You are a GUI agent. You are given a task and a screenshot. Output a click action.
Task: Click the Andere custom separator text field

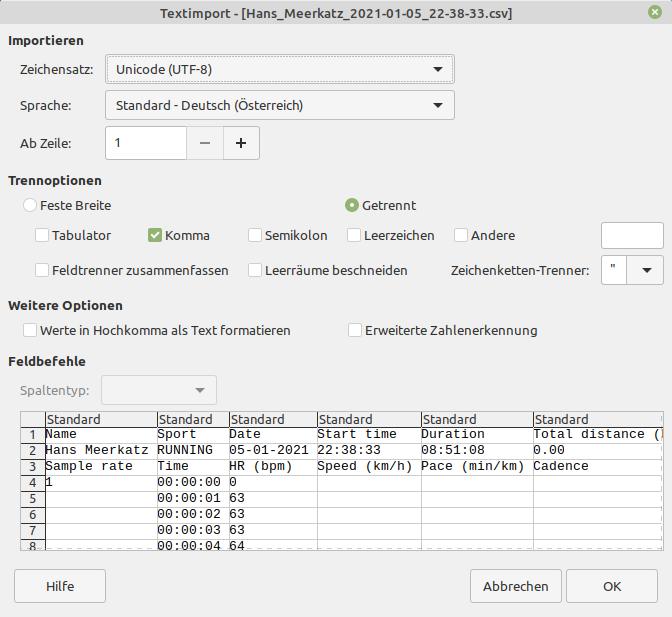(632, 235)
